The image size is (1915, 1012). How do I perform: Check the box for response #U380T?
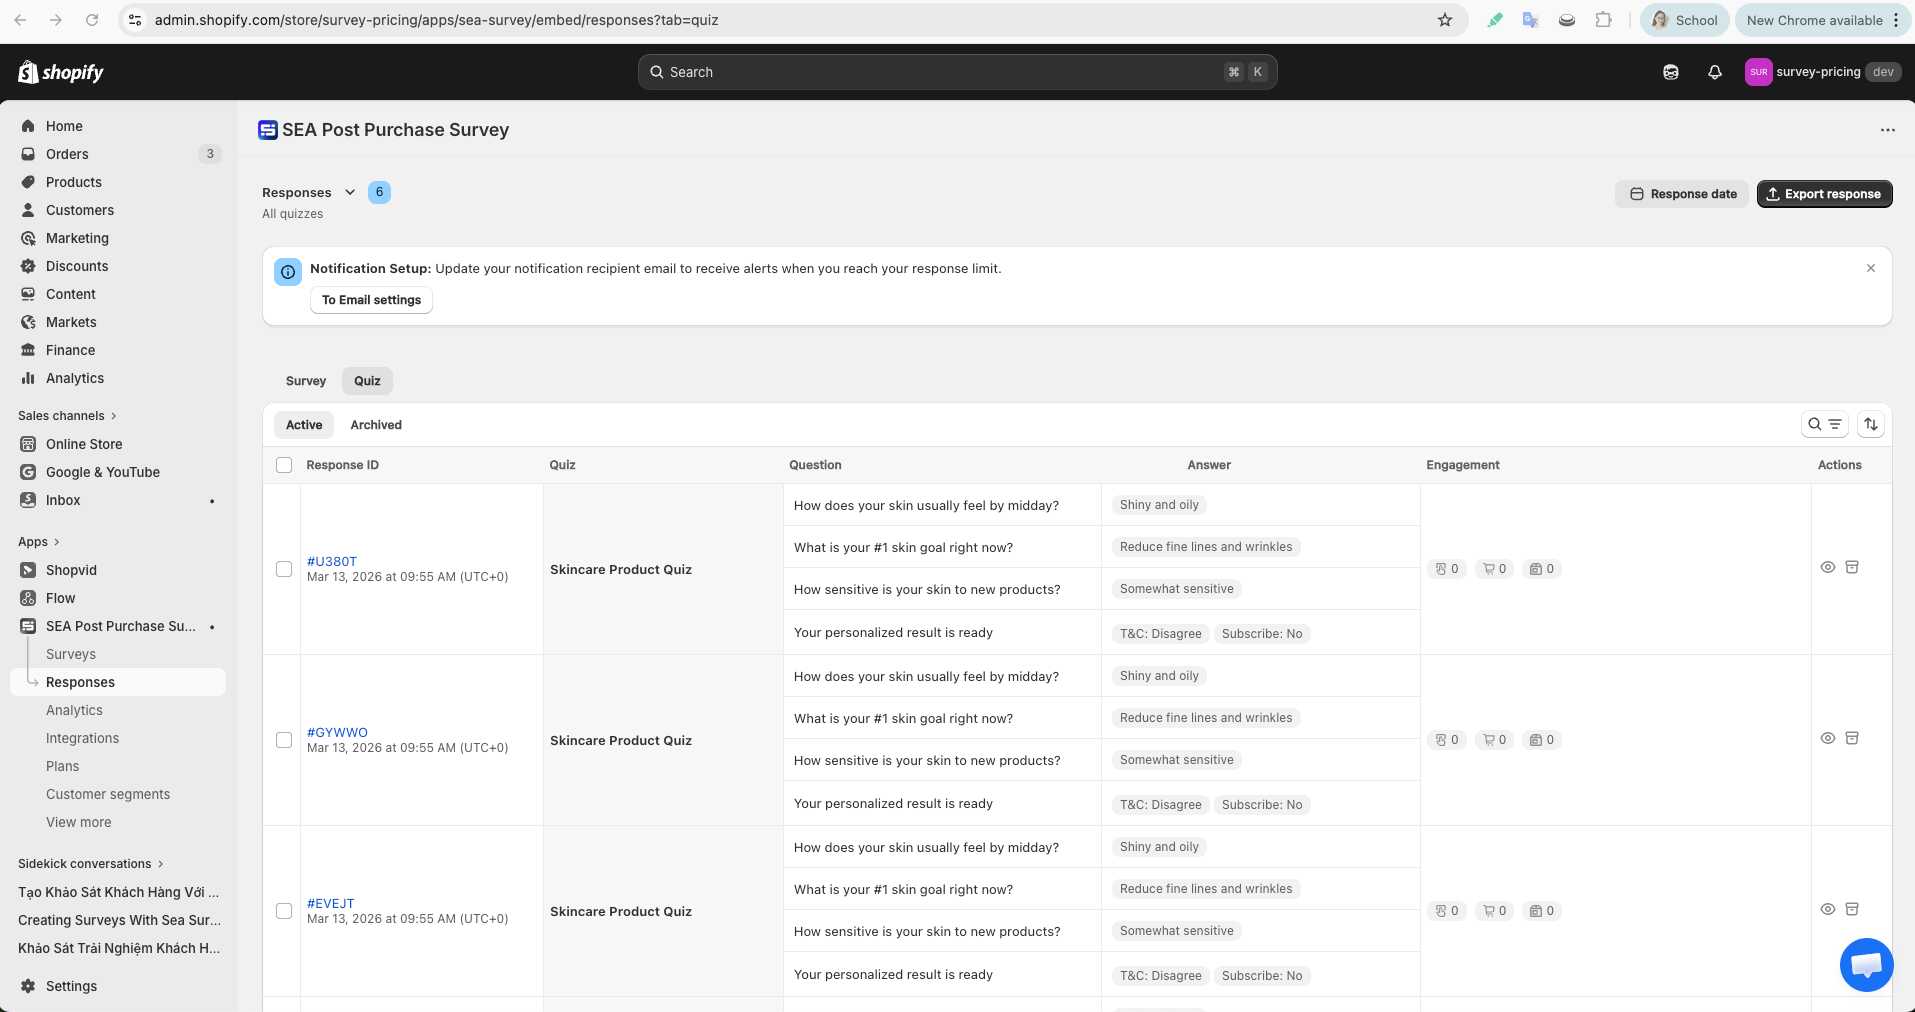pos(284,569)
